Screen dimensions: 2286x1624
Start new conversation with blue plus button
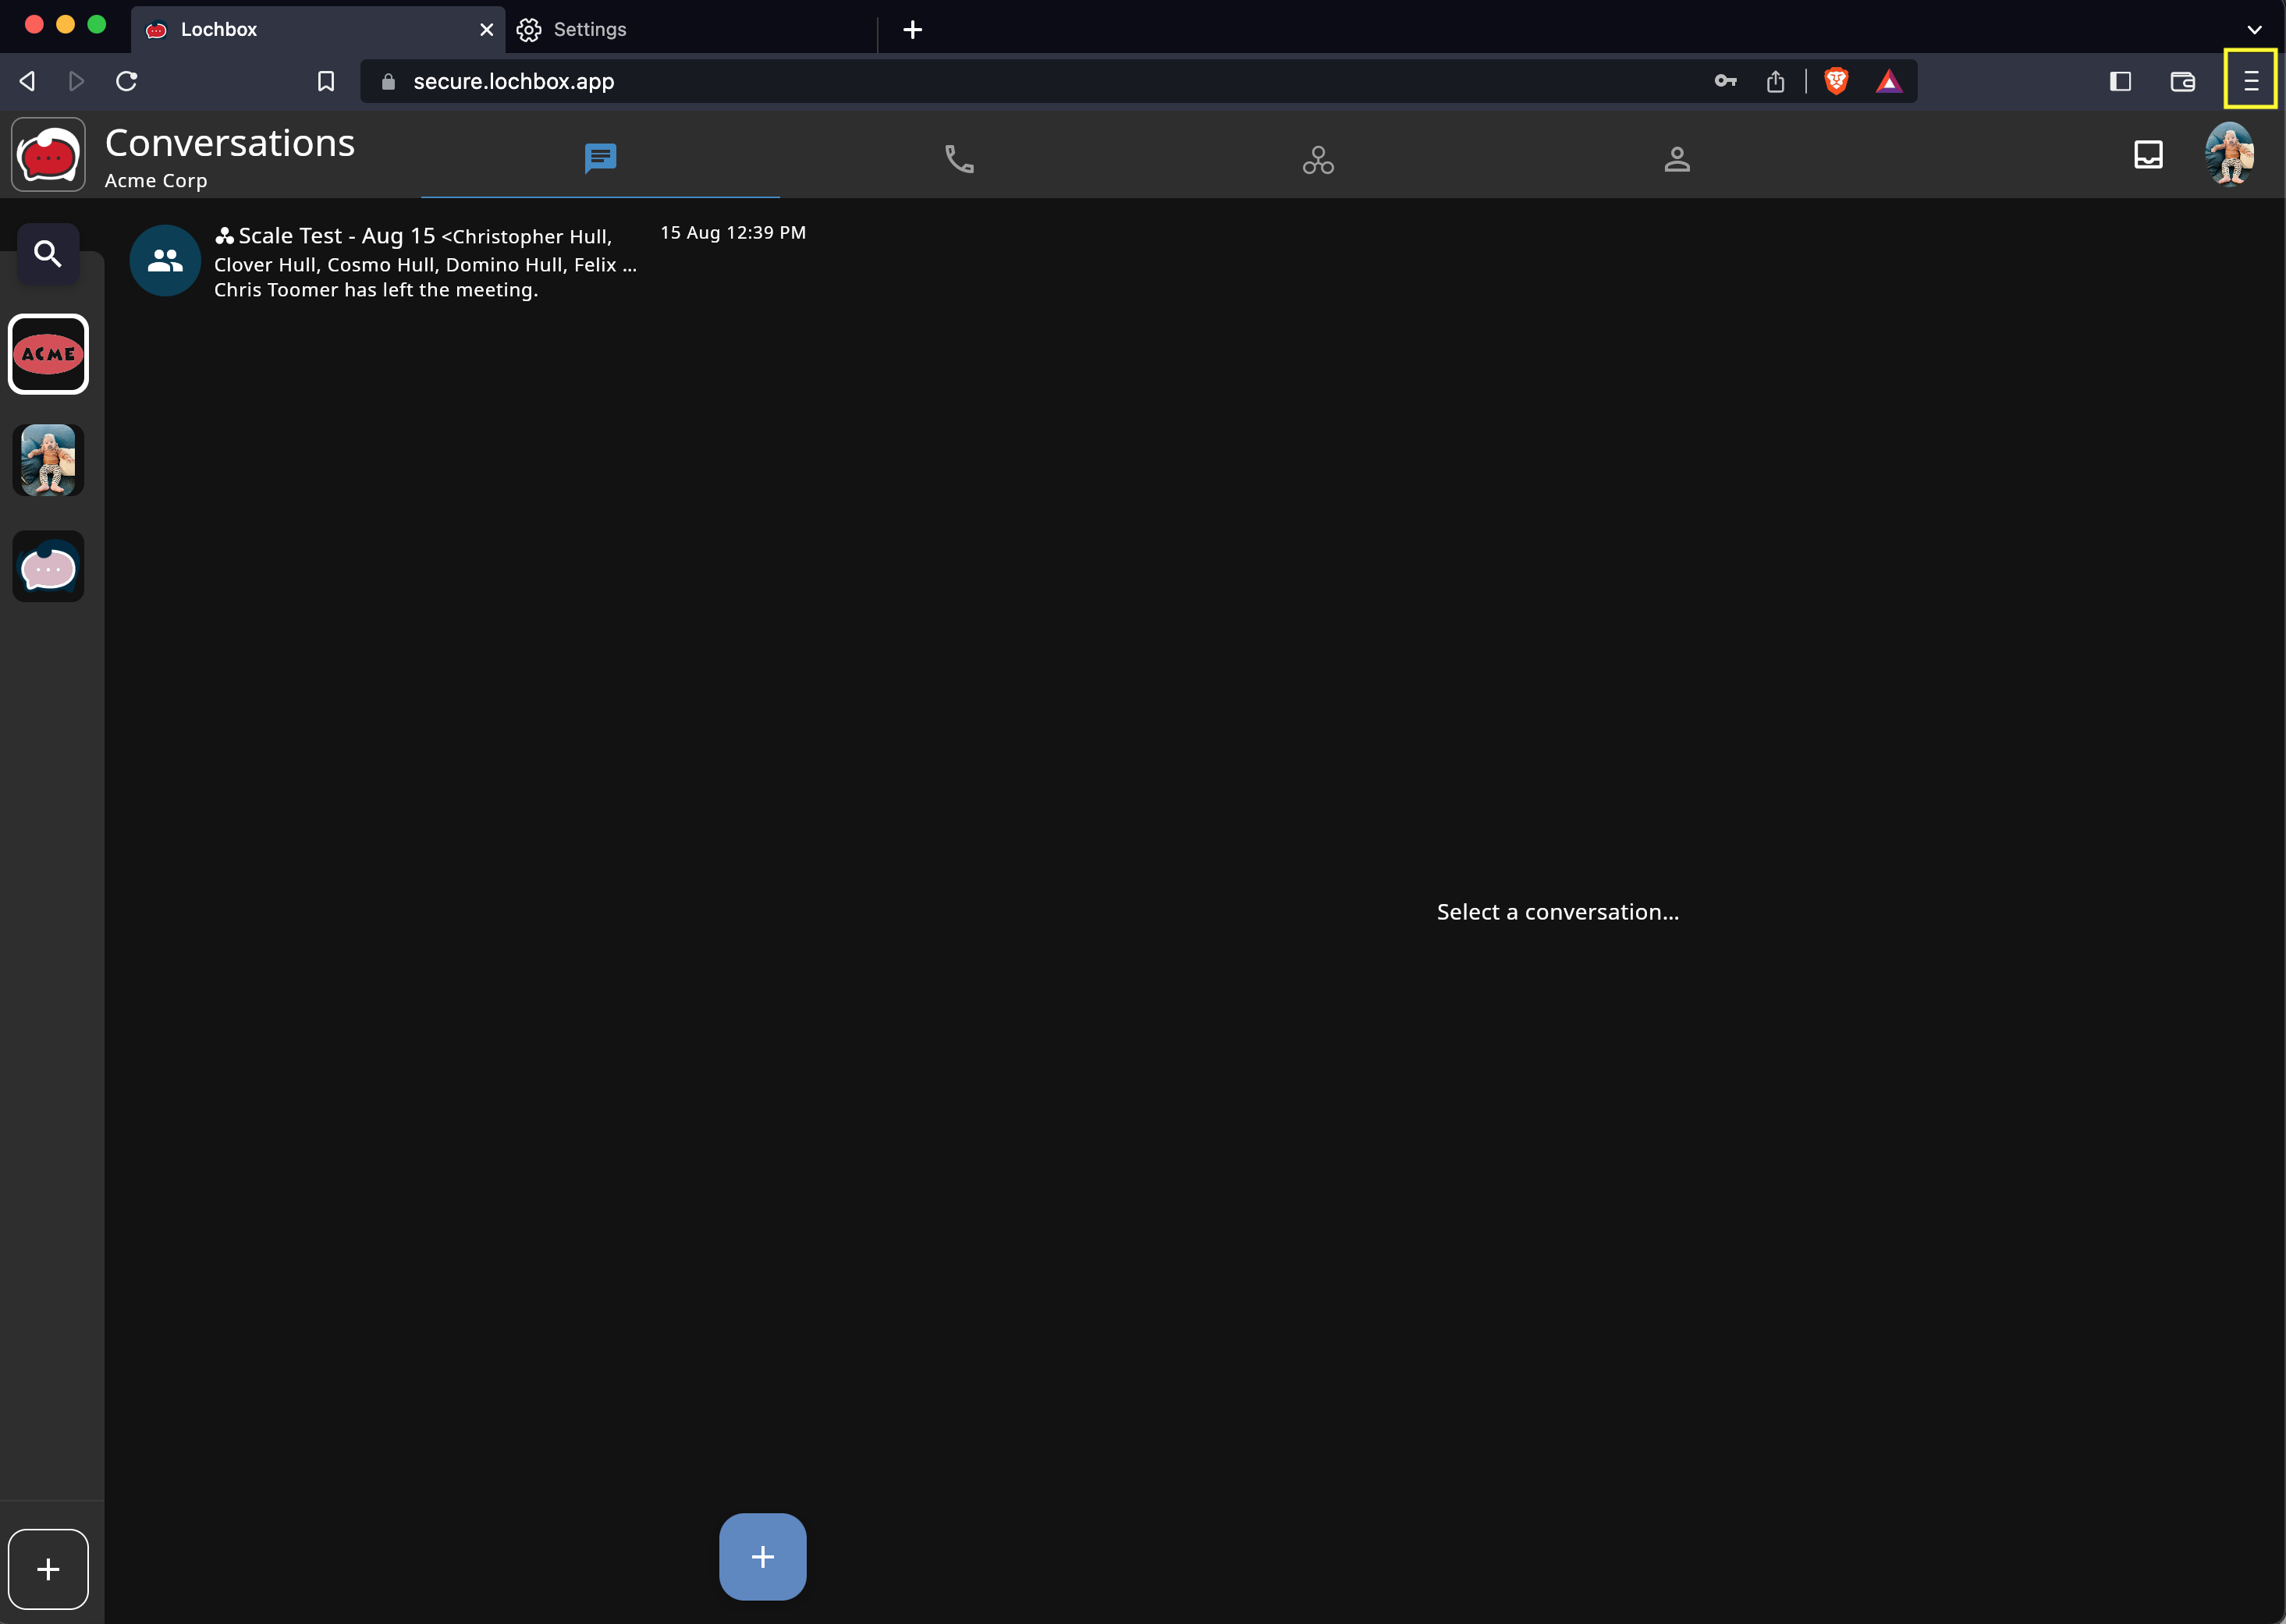tap(762, 1556)
